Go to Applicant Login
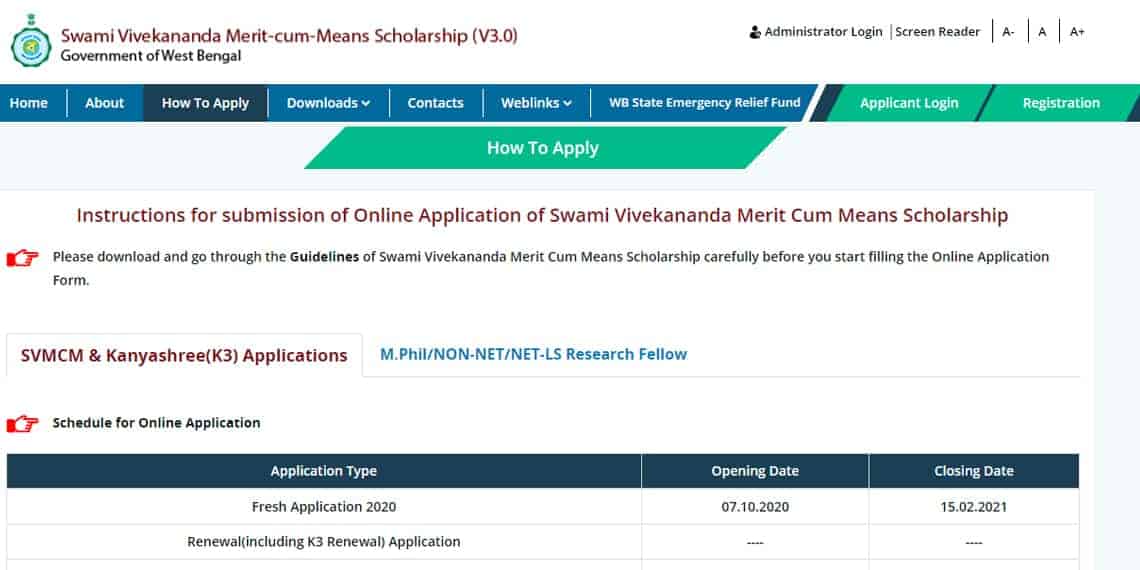Viewport: 1140px width, 570px height. pos(909,103)
